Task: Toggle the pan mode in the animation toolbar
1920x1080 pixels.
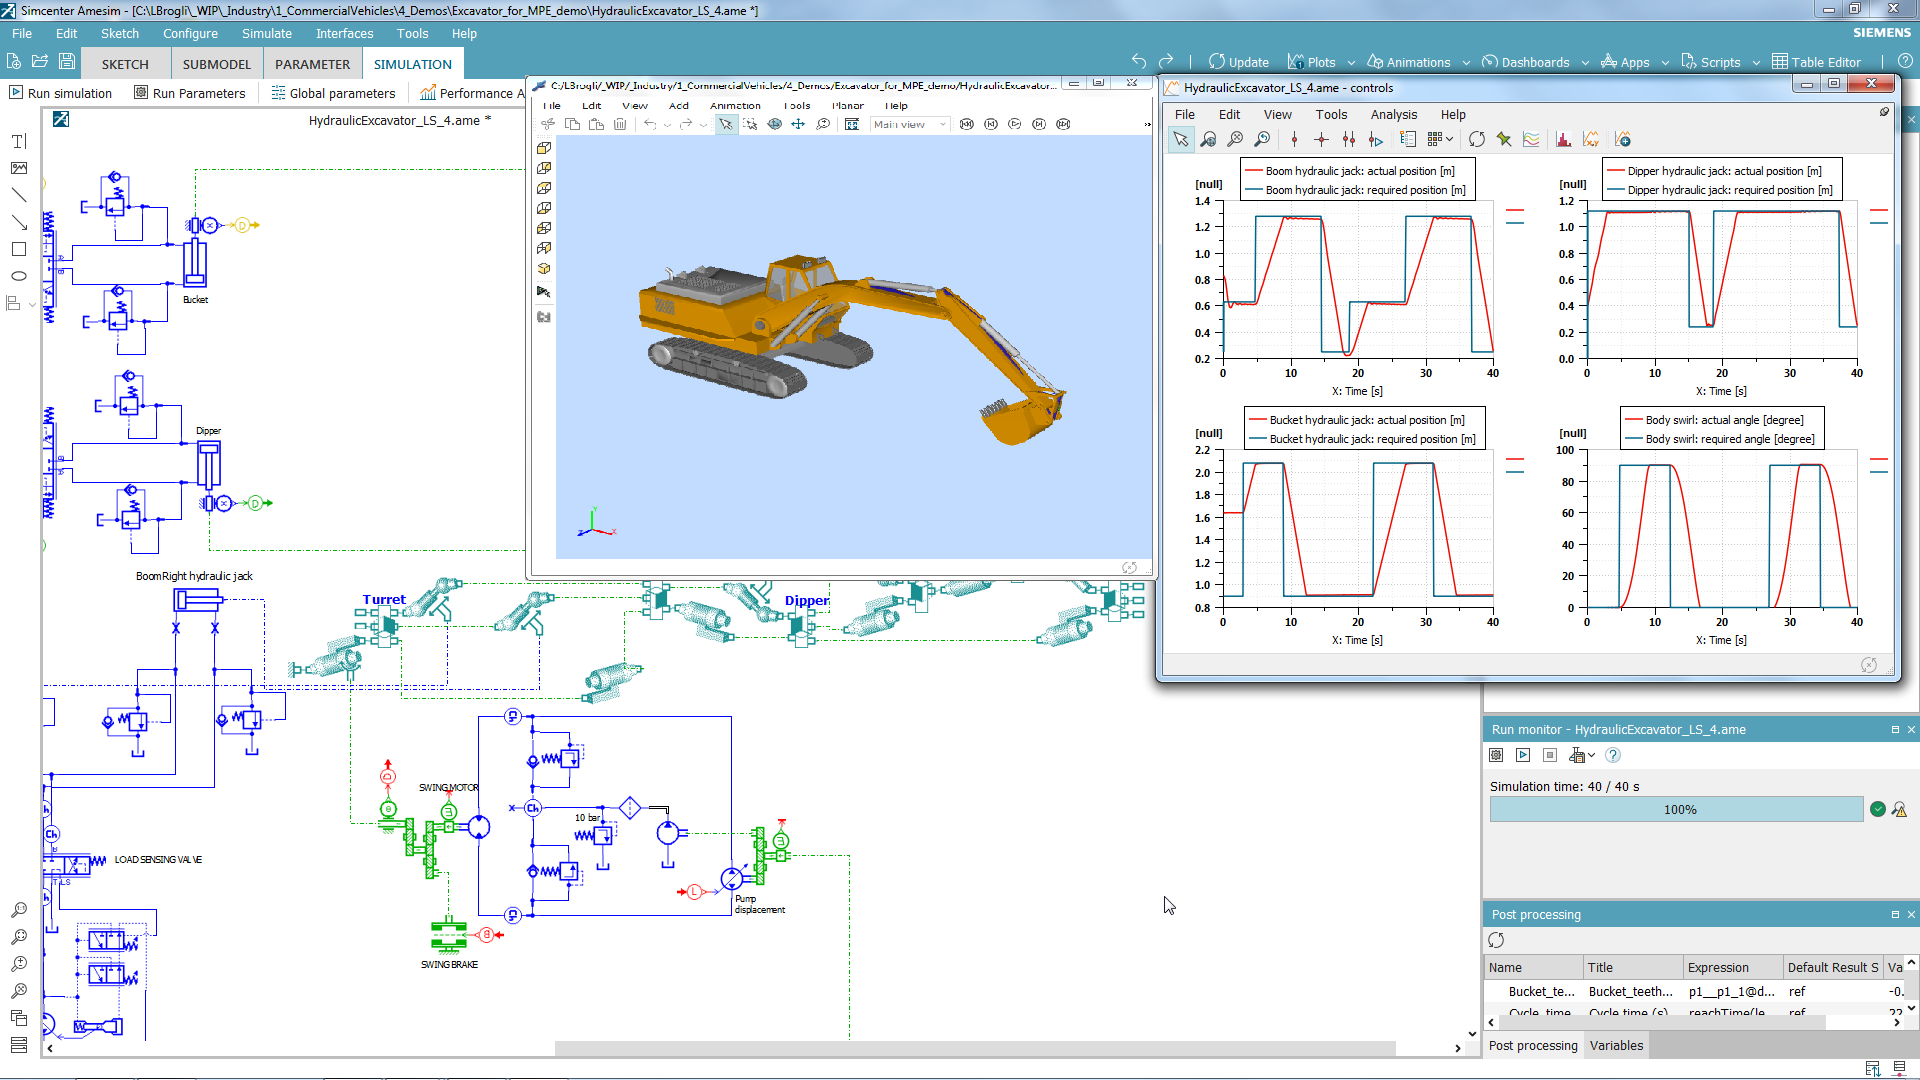Action: 798,124
